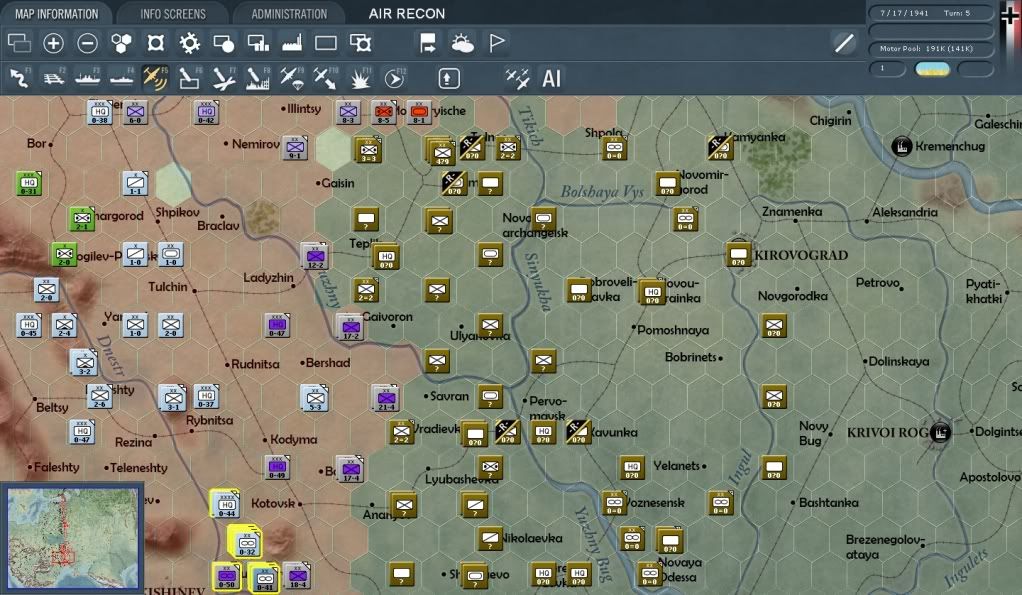Screen dimensions: 1022x595
Task: Click the Kremenchug factory city marker
Action: pyautogui.click(x=901, y=147)
